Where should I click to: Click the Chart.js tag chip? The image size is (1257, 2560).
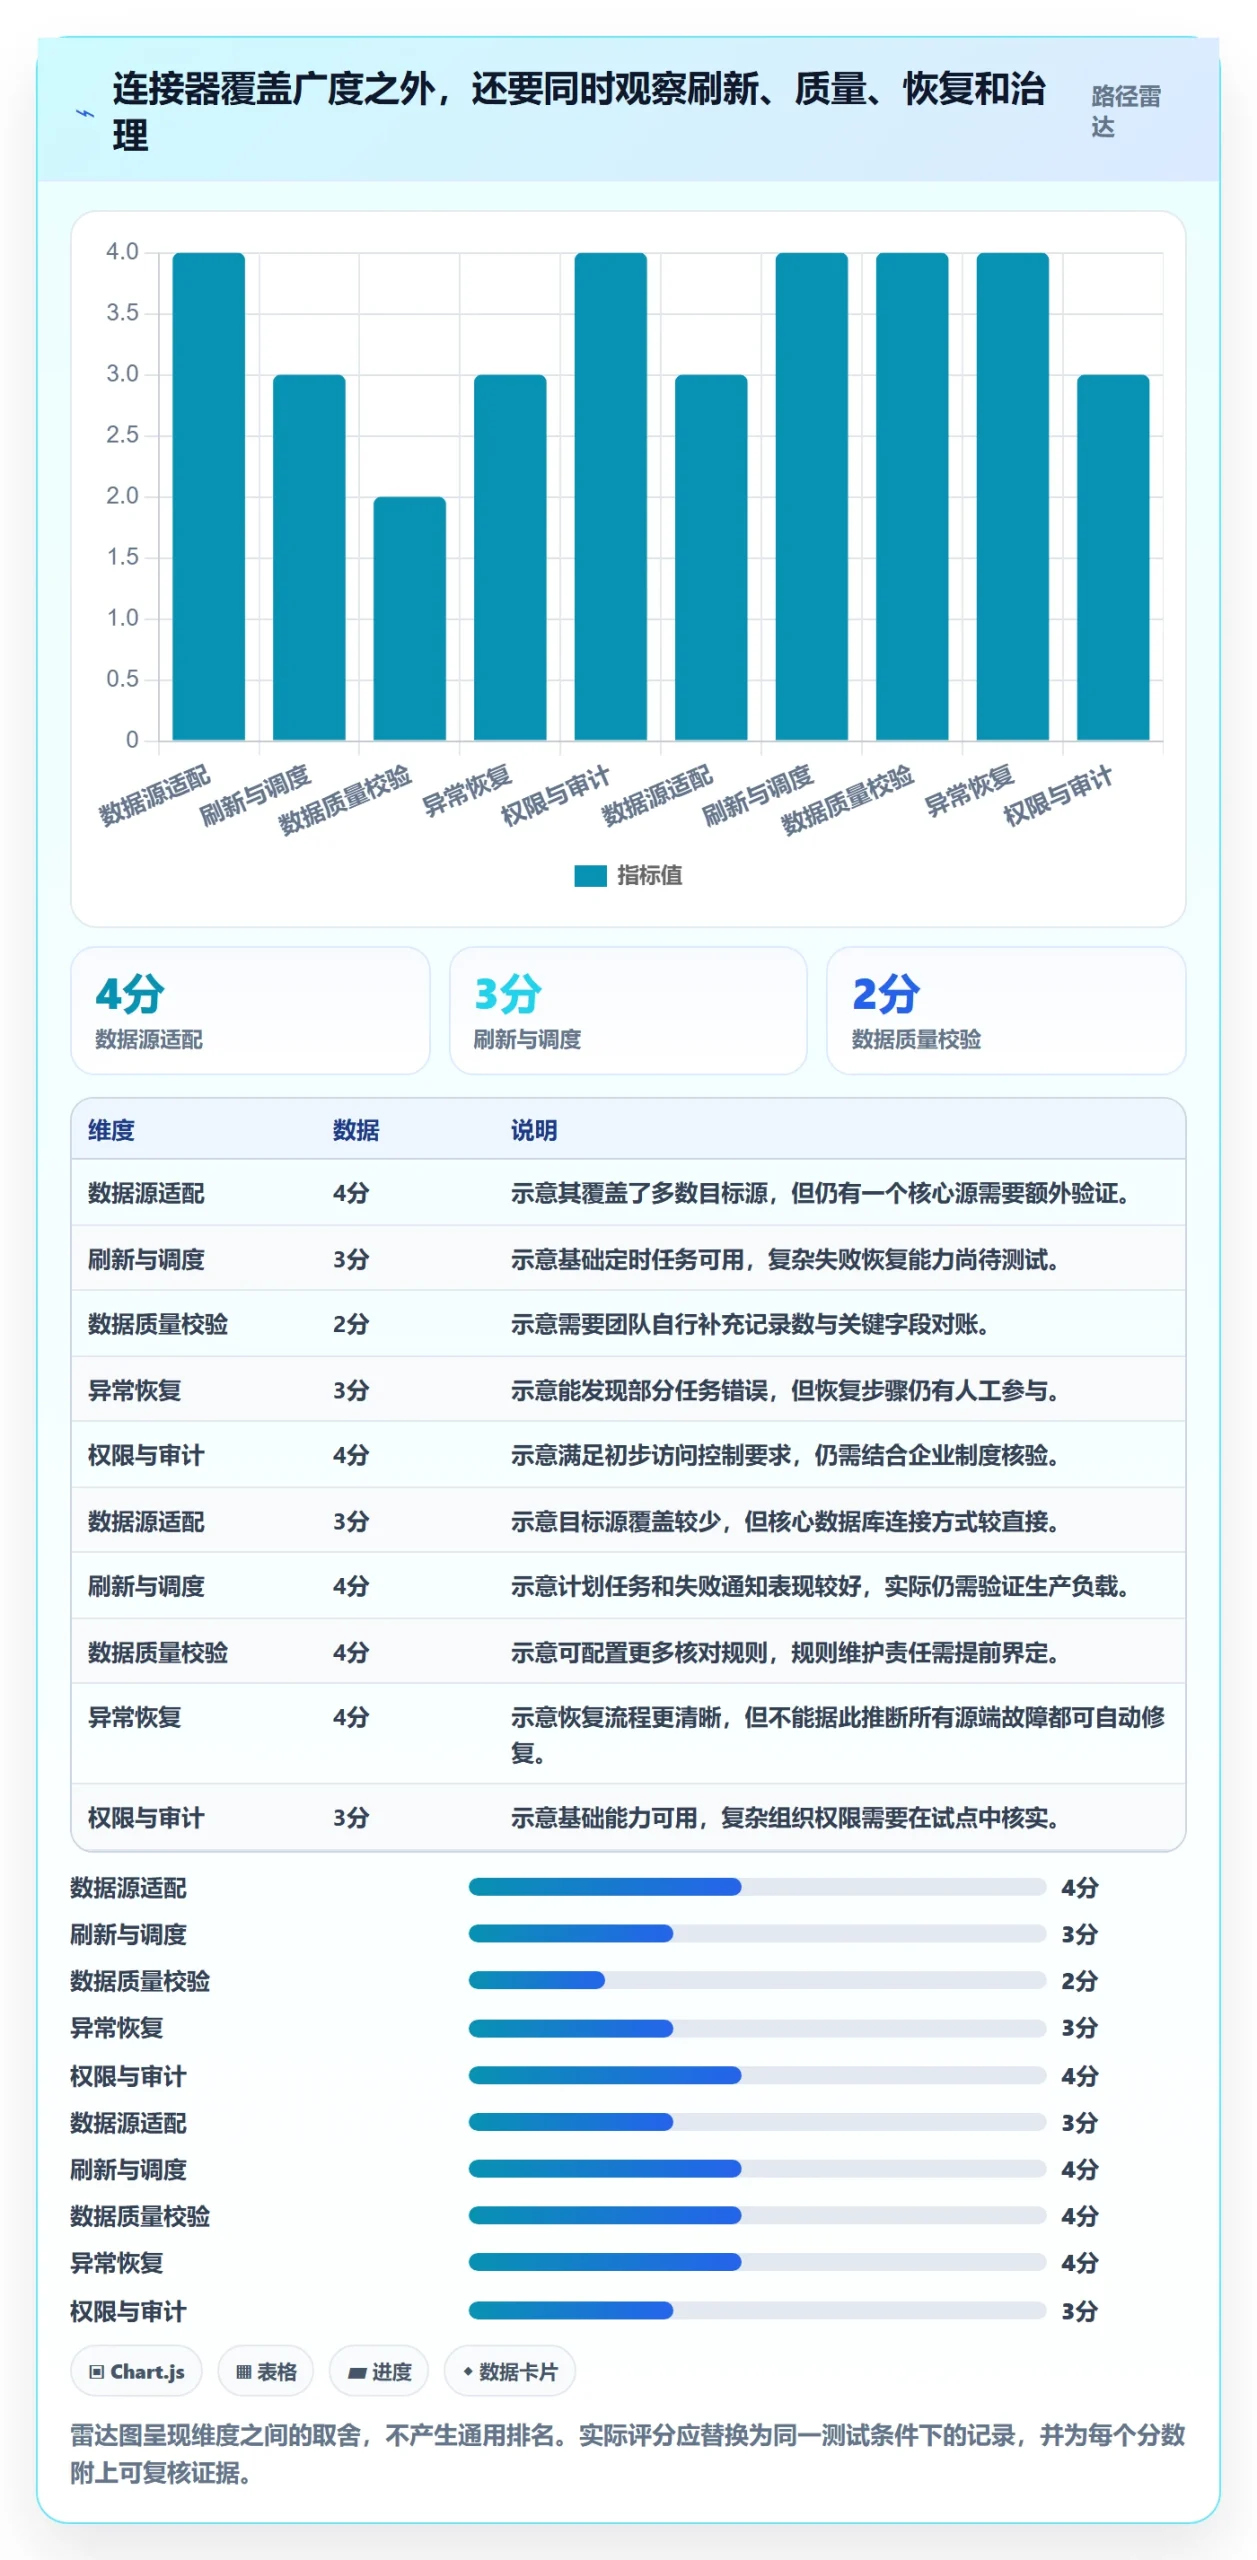[x=136, y=2371]
